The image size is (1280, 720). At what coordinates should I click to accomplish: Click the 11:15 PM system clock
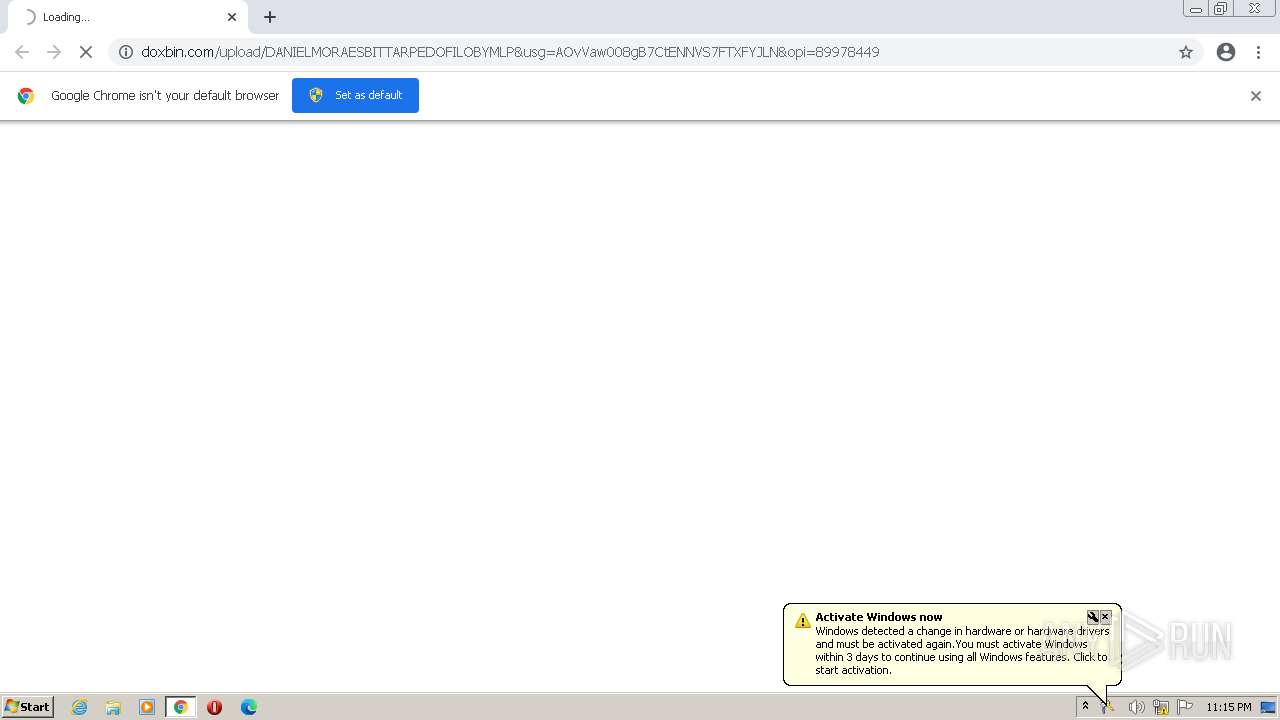[x=1228, y=707]
